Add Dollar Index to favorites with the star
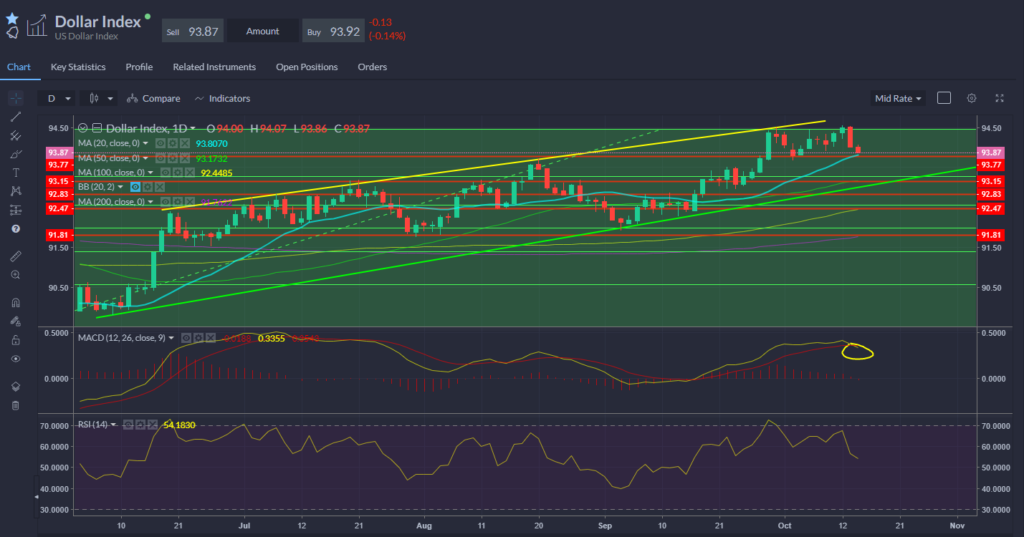1024x537 pixels. click(12, 18)
